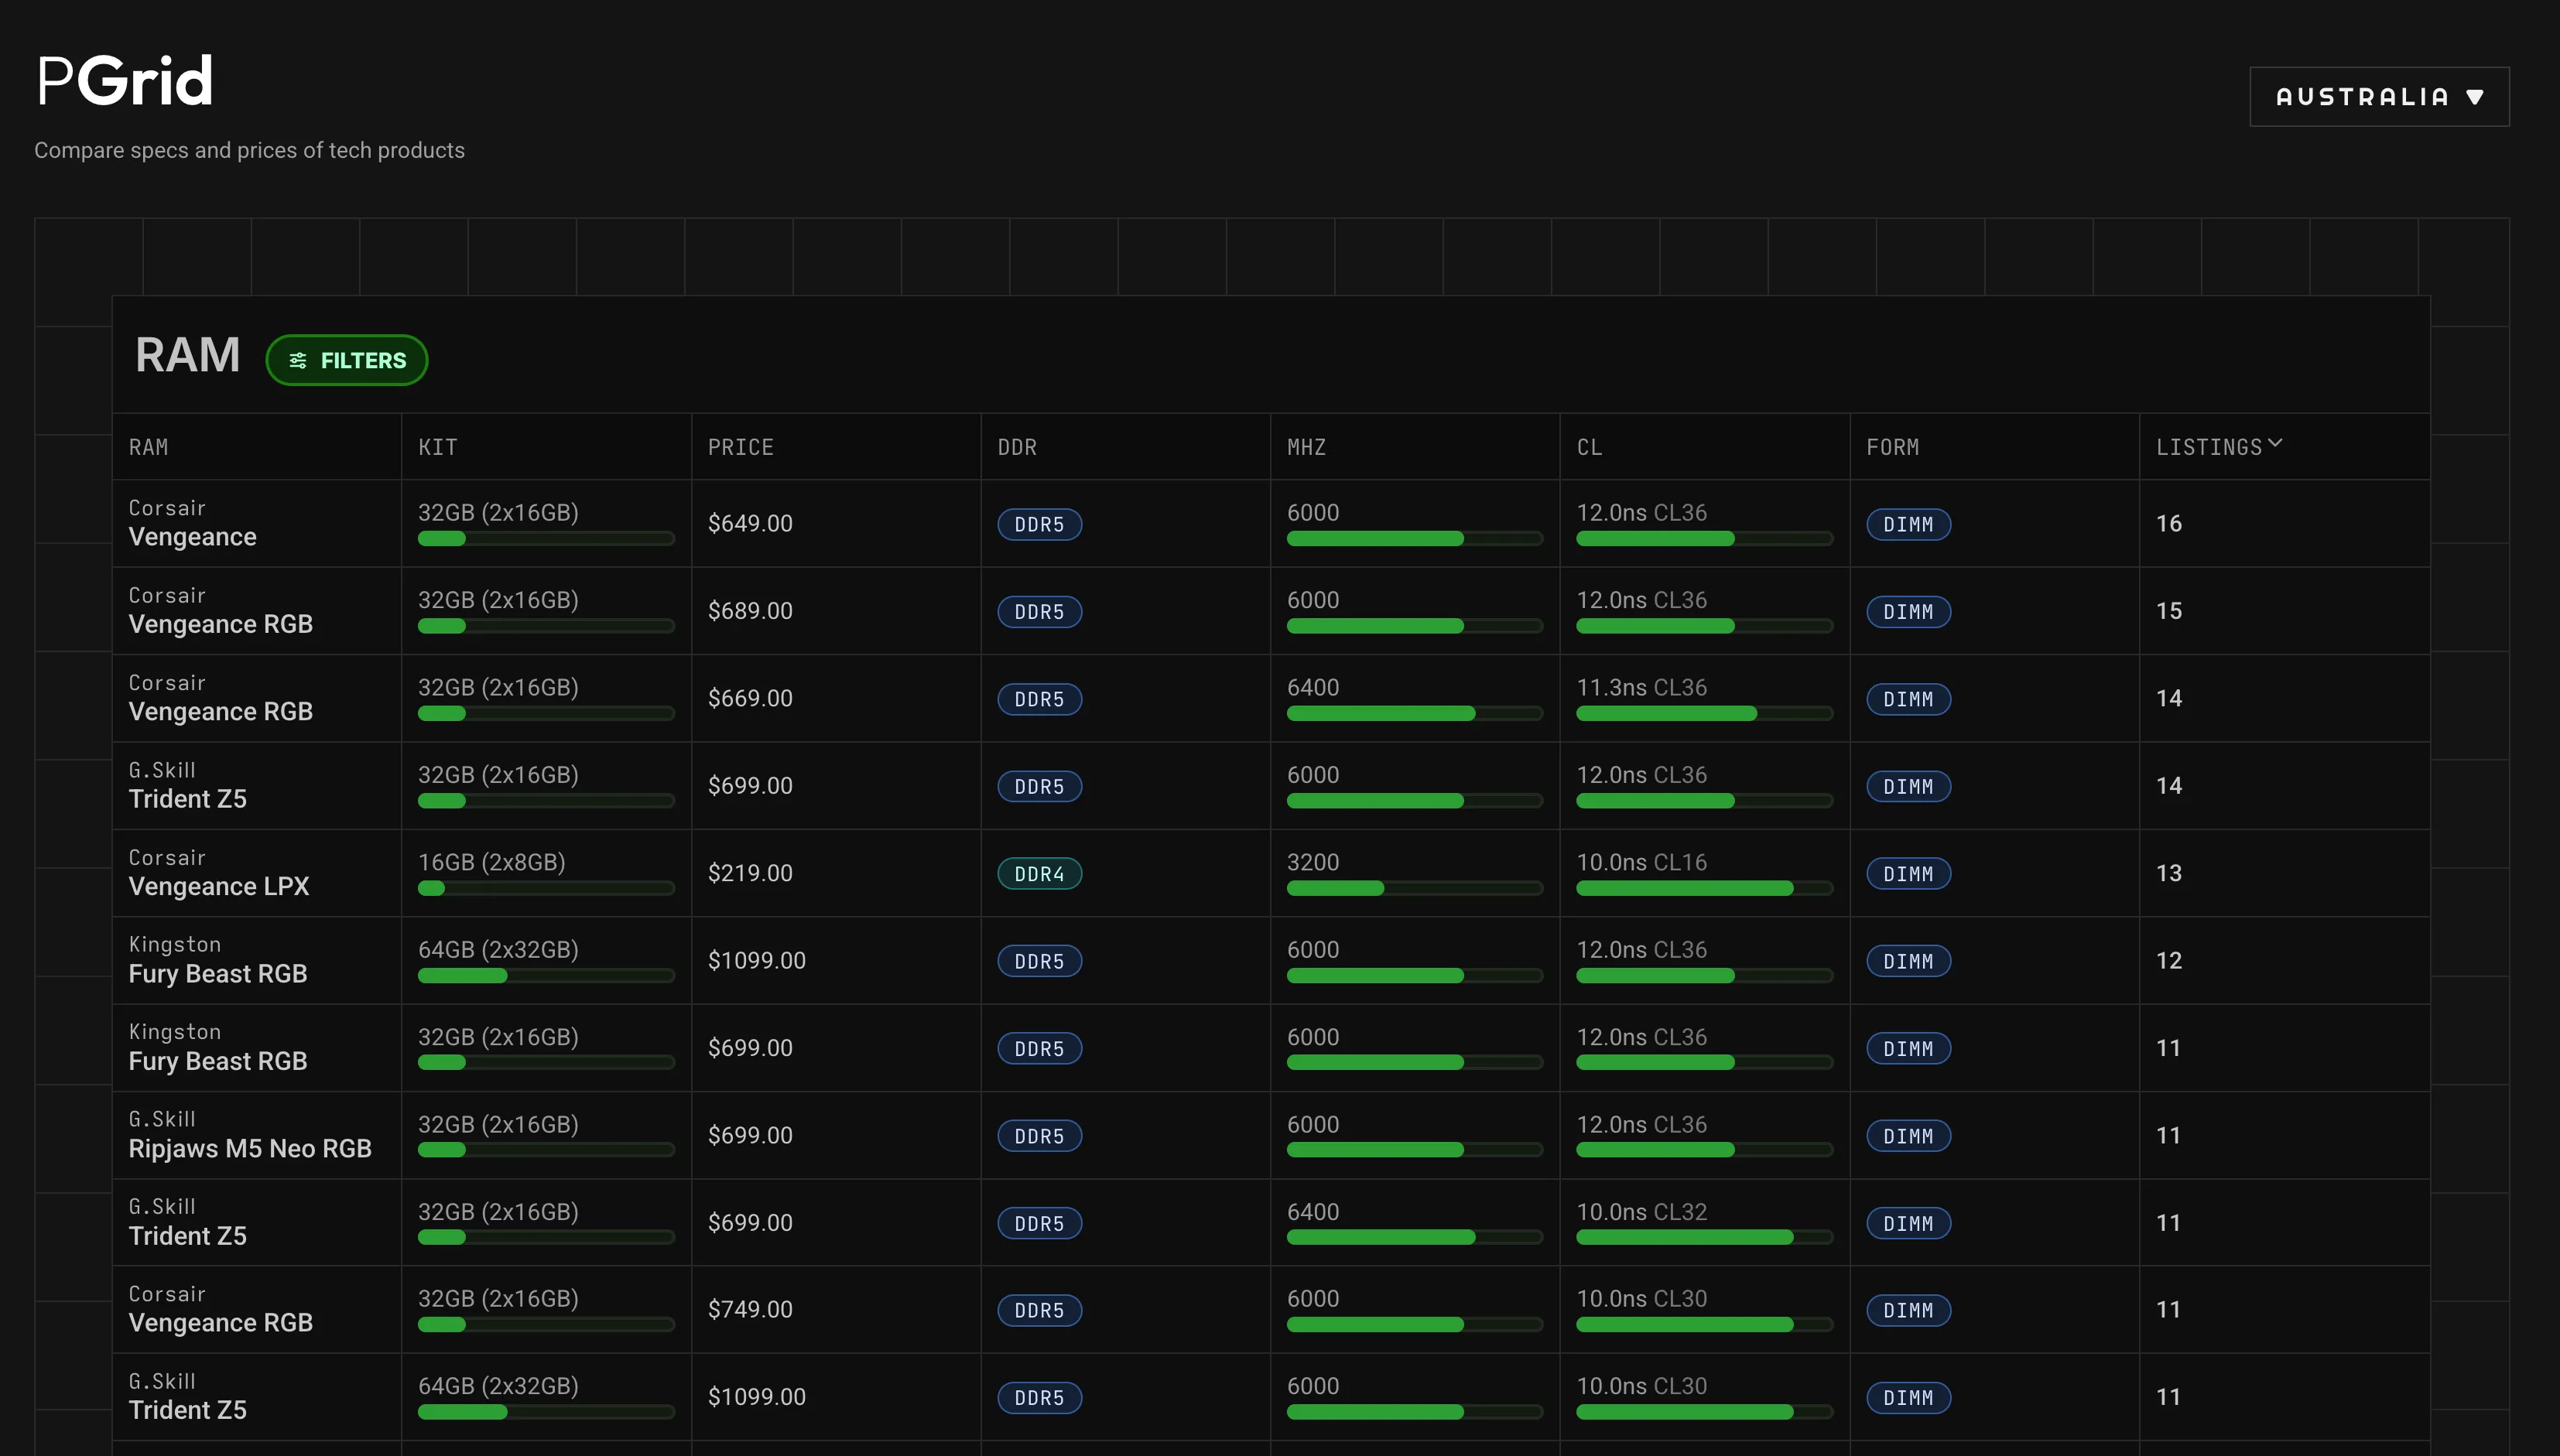This screenshot has height=1456, width=2560.
Task: Click the 3200 MHz speed bar
Action: point(1334,888)
